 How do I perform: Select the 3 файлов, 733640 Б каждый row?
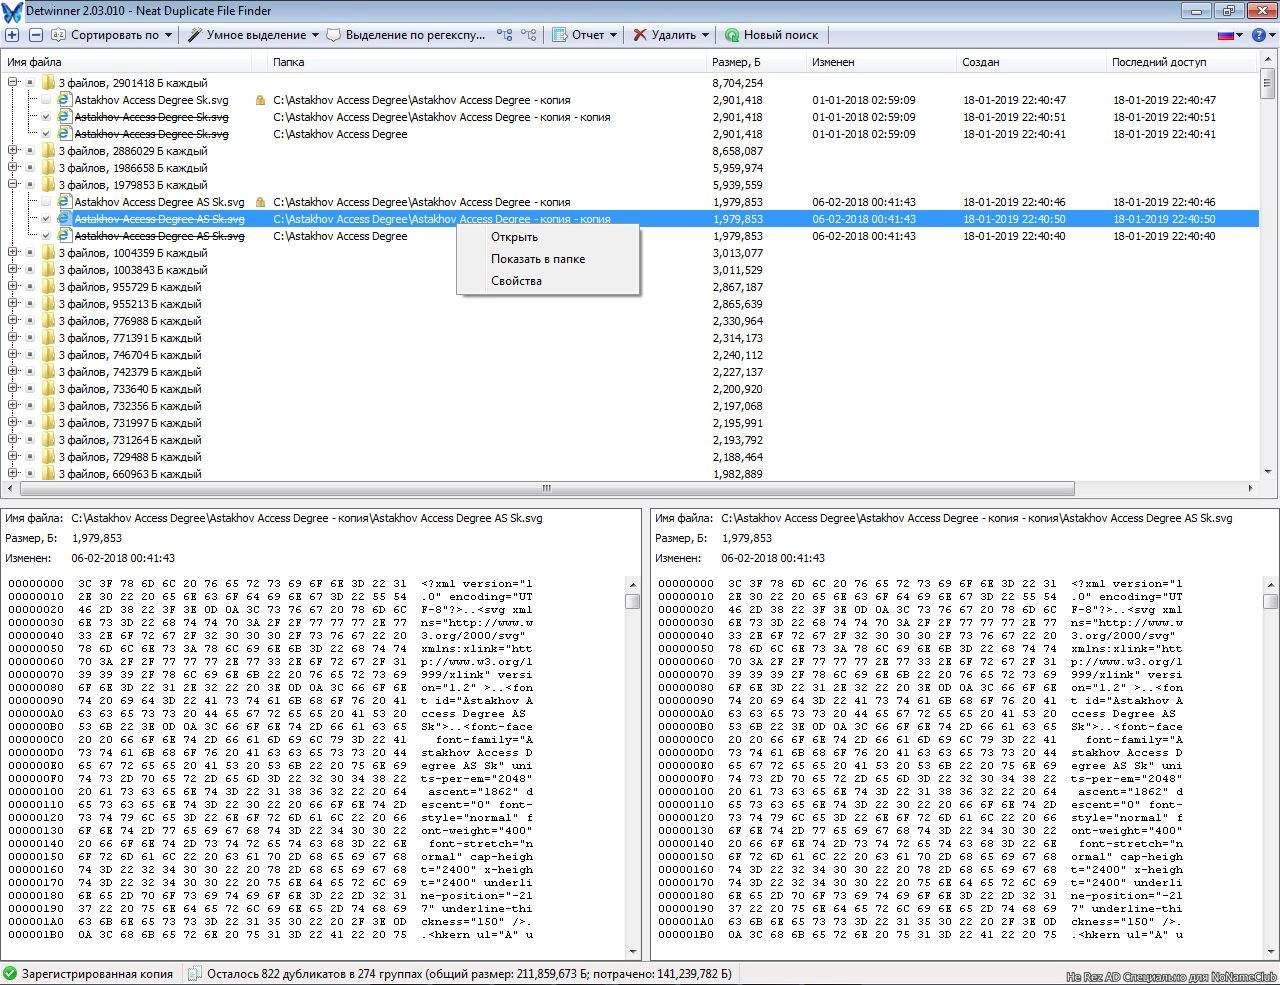130,389
